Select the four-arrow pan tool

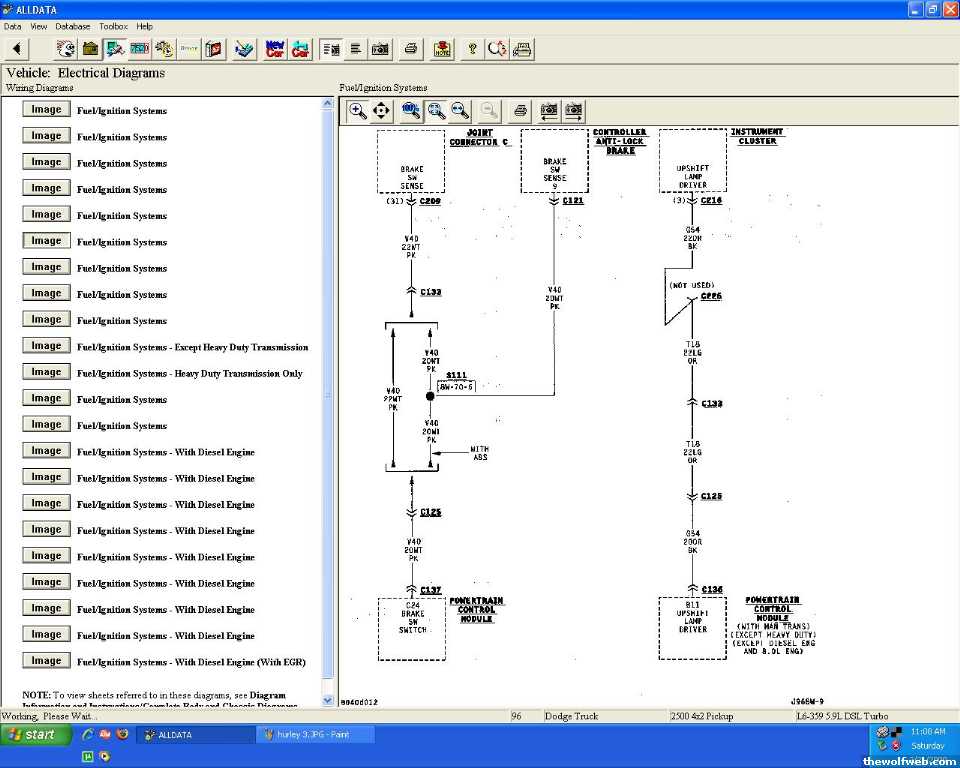pyautogui.click(x=381, y=111)
